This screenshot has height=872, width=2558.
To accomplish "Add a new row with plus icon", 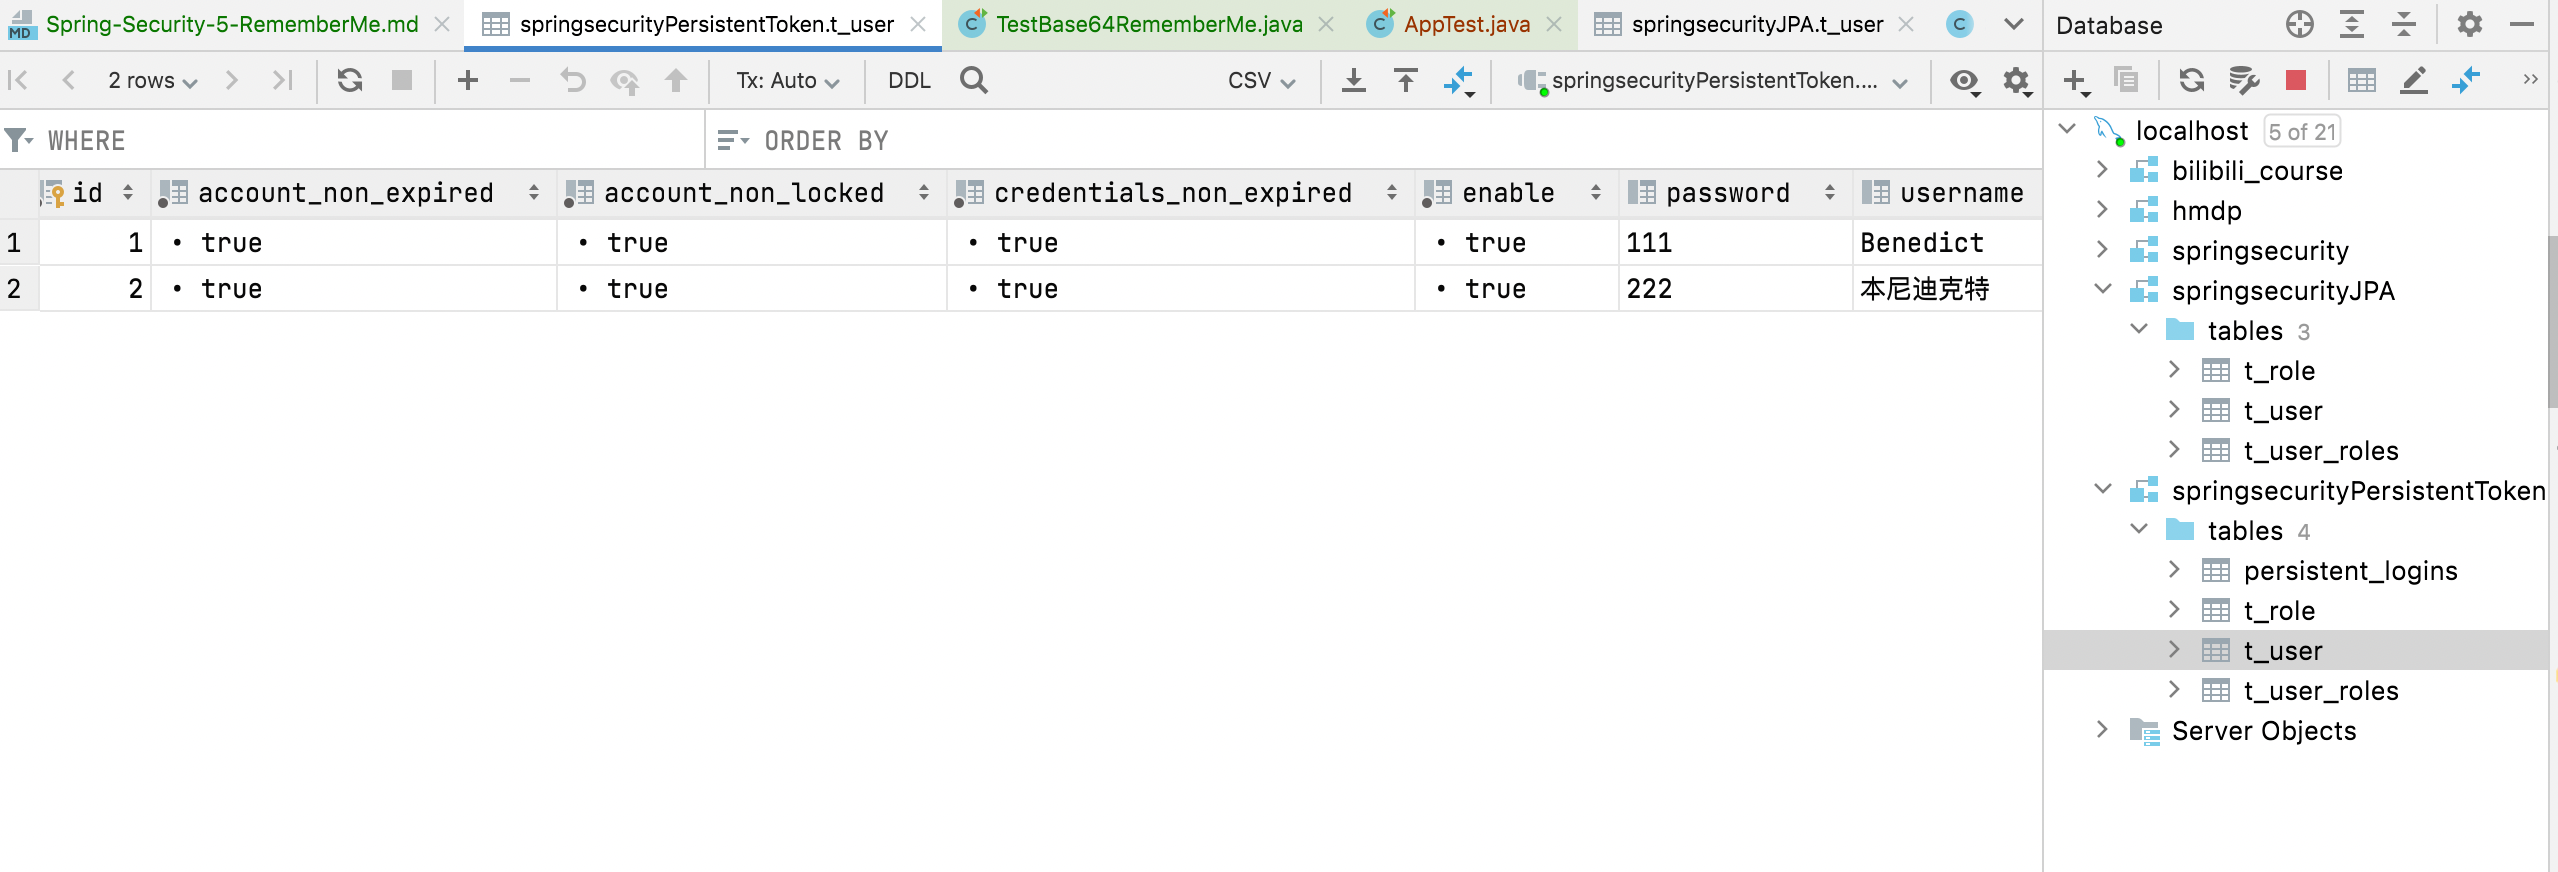I will pyautogui.click(x=467, y=80).
